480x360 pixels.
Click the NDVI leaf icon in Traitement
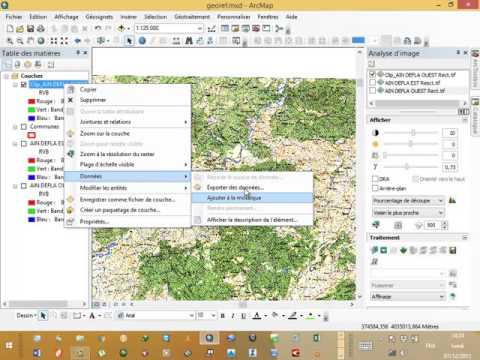click(404, 250)
